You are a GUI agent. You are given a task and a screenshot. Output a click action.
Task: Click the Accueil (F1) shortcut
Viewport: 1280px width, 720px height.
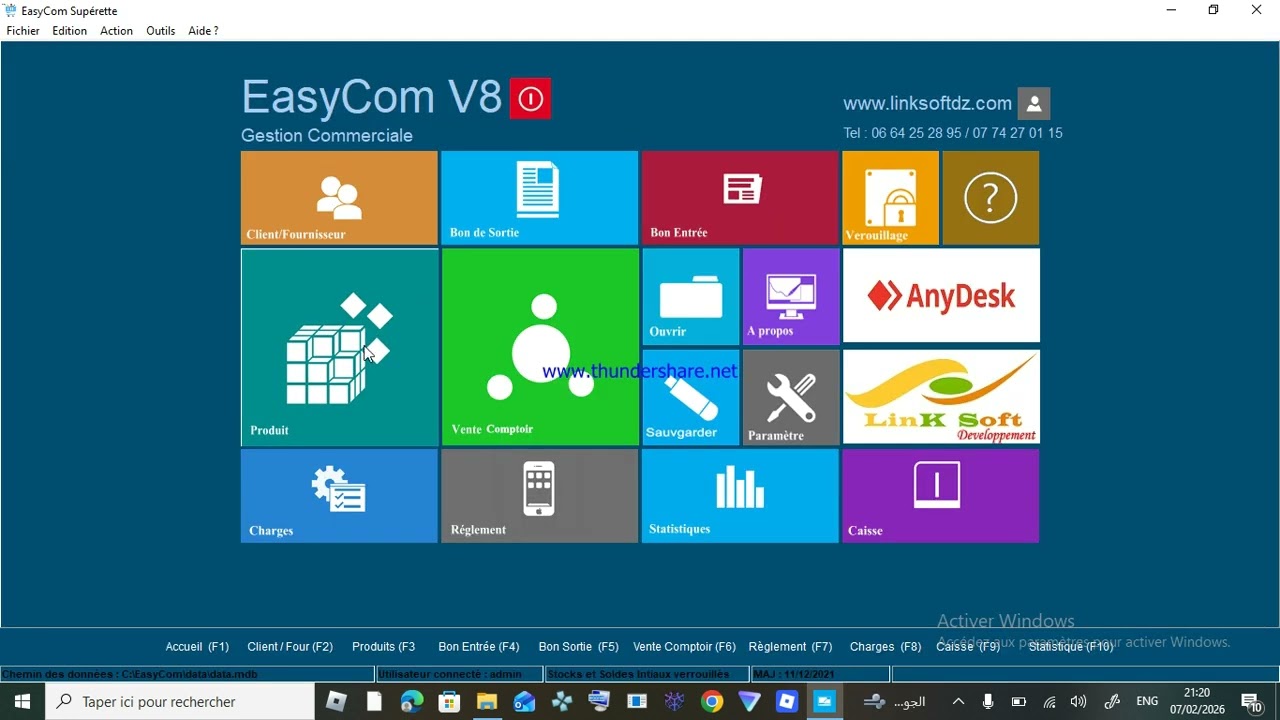pyautogui.click(x=197, y=647)
